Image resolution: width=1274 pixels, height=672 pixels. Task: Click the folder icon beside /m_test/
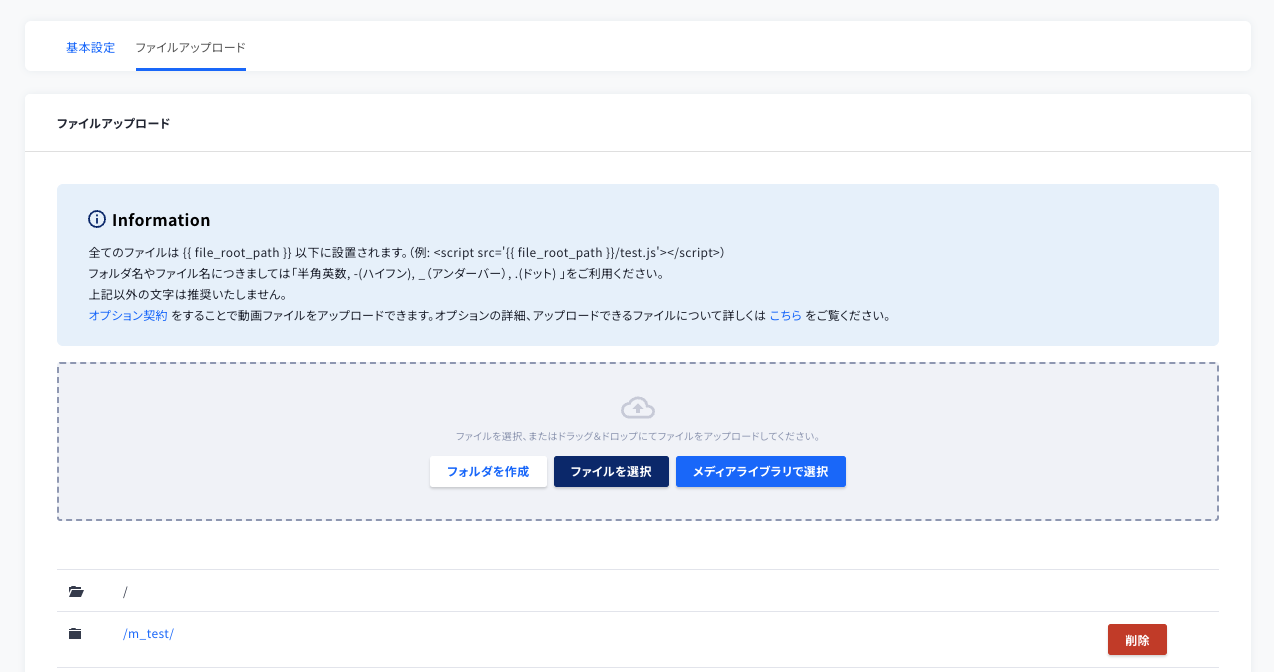point(75,634)
